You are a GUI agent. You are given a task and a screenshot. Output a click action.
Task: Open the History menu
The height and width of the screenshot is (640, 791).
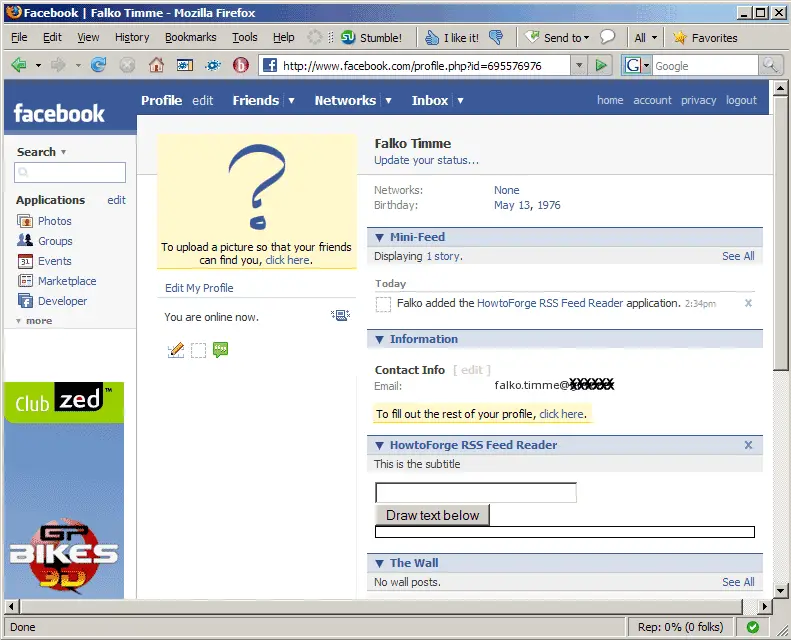pyautogui.click(x=132, y=37)
